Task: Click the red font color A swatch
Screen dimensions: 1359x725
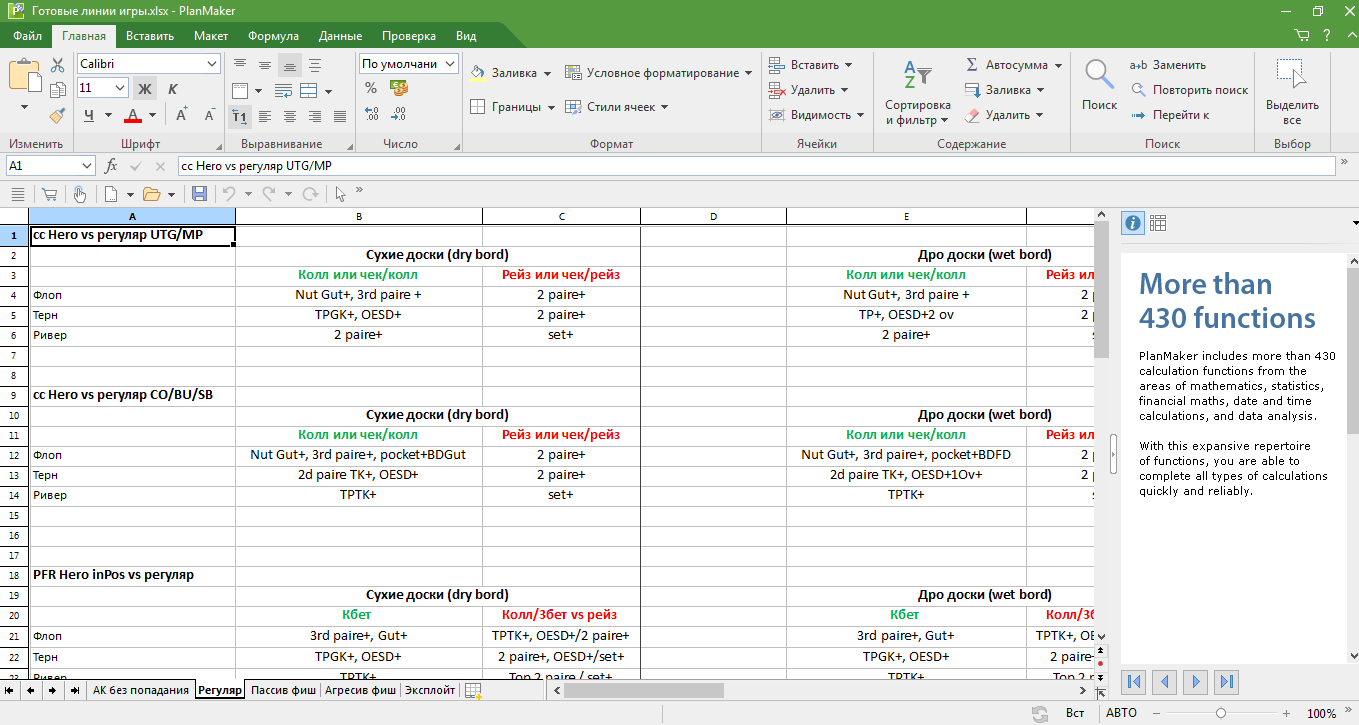Action: [134, 115]
